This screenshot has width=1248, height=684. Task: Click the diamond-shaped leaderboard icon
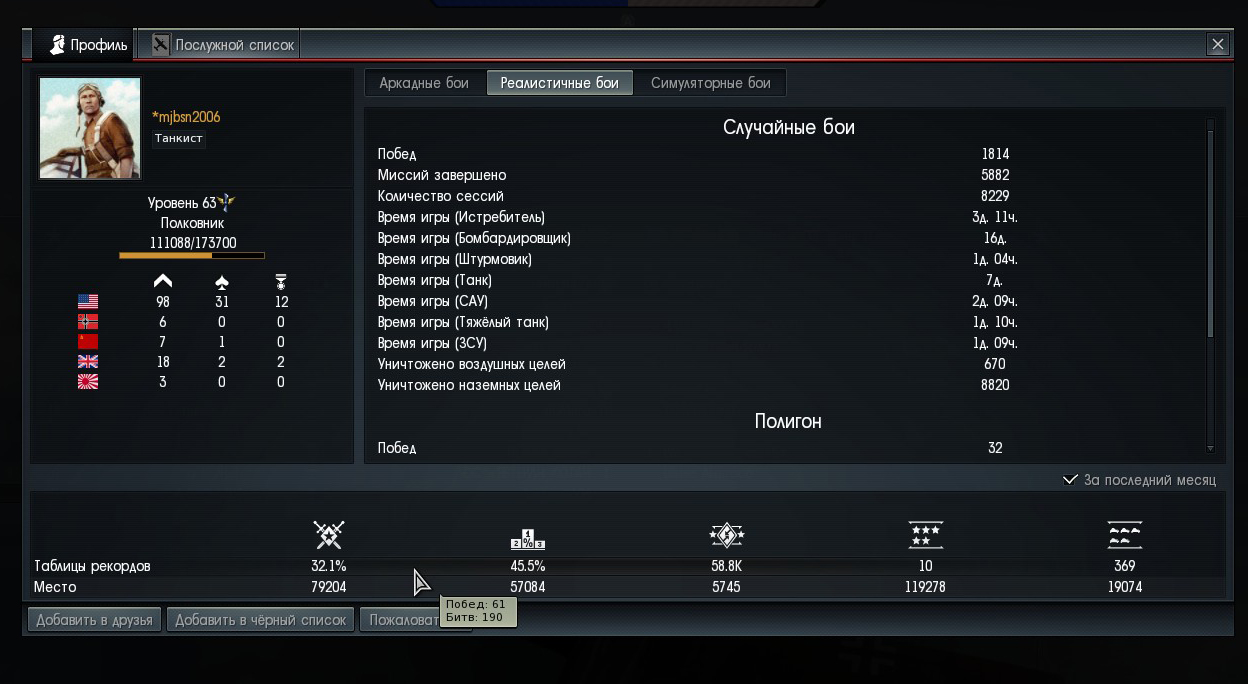pos(726,536)
